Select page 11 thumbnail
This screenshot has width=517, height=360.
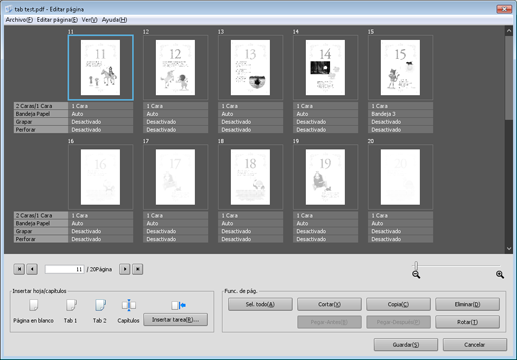(x=101, y=68)
